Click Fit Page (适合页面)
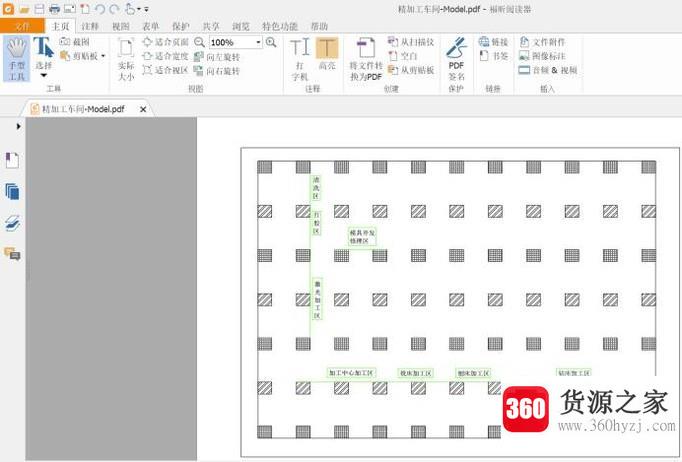The image size is (682, 462). click(166, 42)
